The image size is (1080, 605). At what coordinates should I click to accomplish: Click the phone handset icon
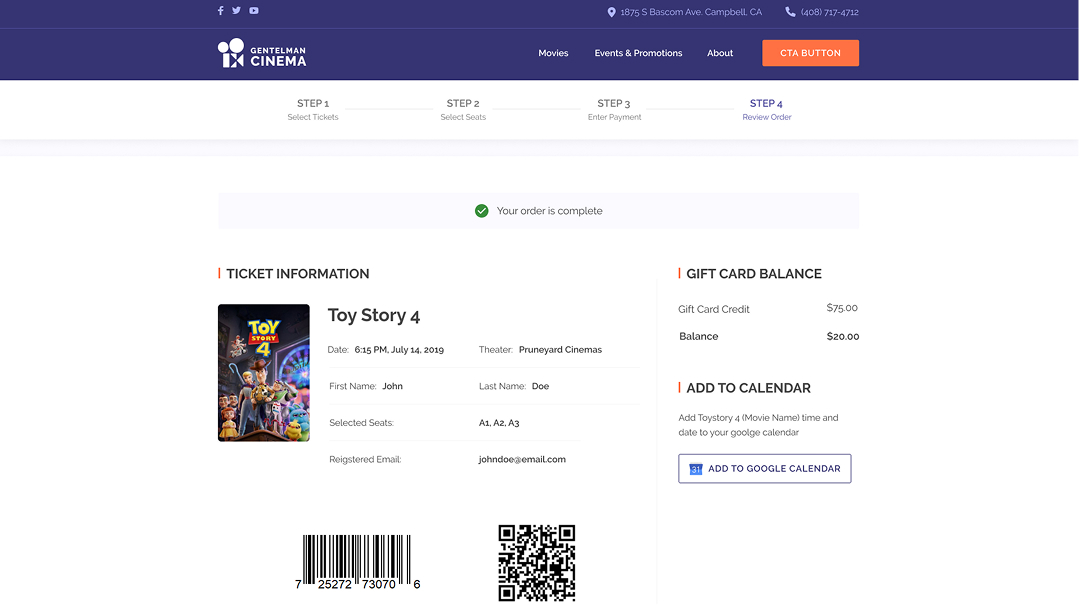790,12
